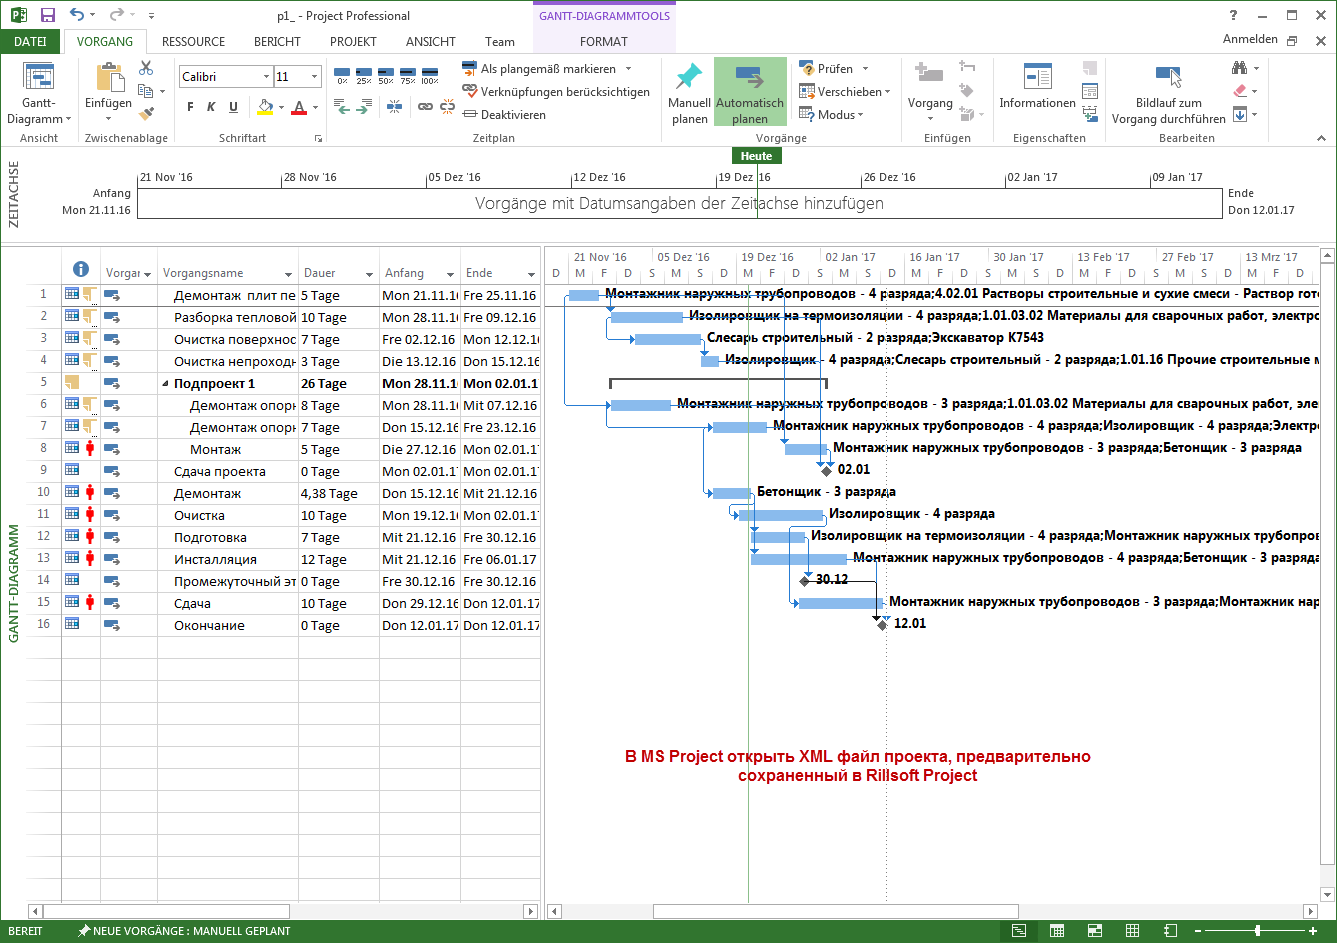Click the Heute marker on timeline
Screen dimensions: 1337x943
coord(756,156)
